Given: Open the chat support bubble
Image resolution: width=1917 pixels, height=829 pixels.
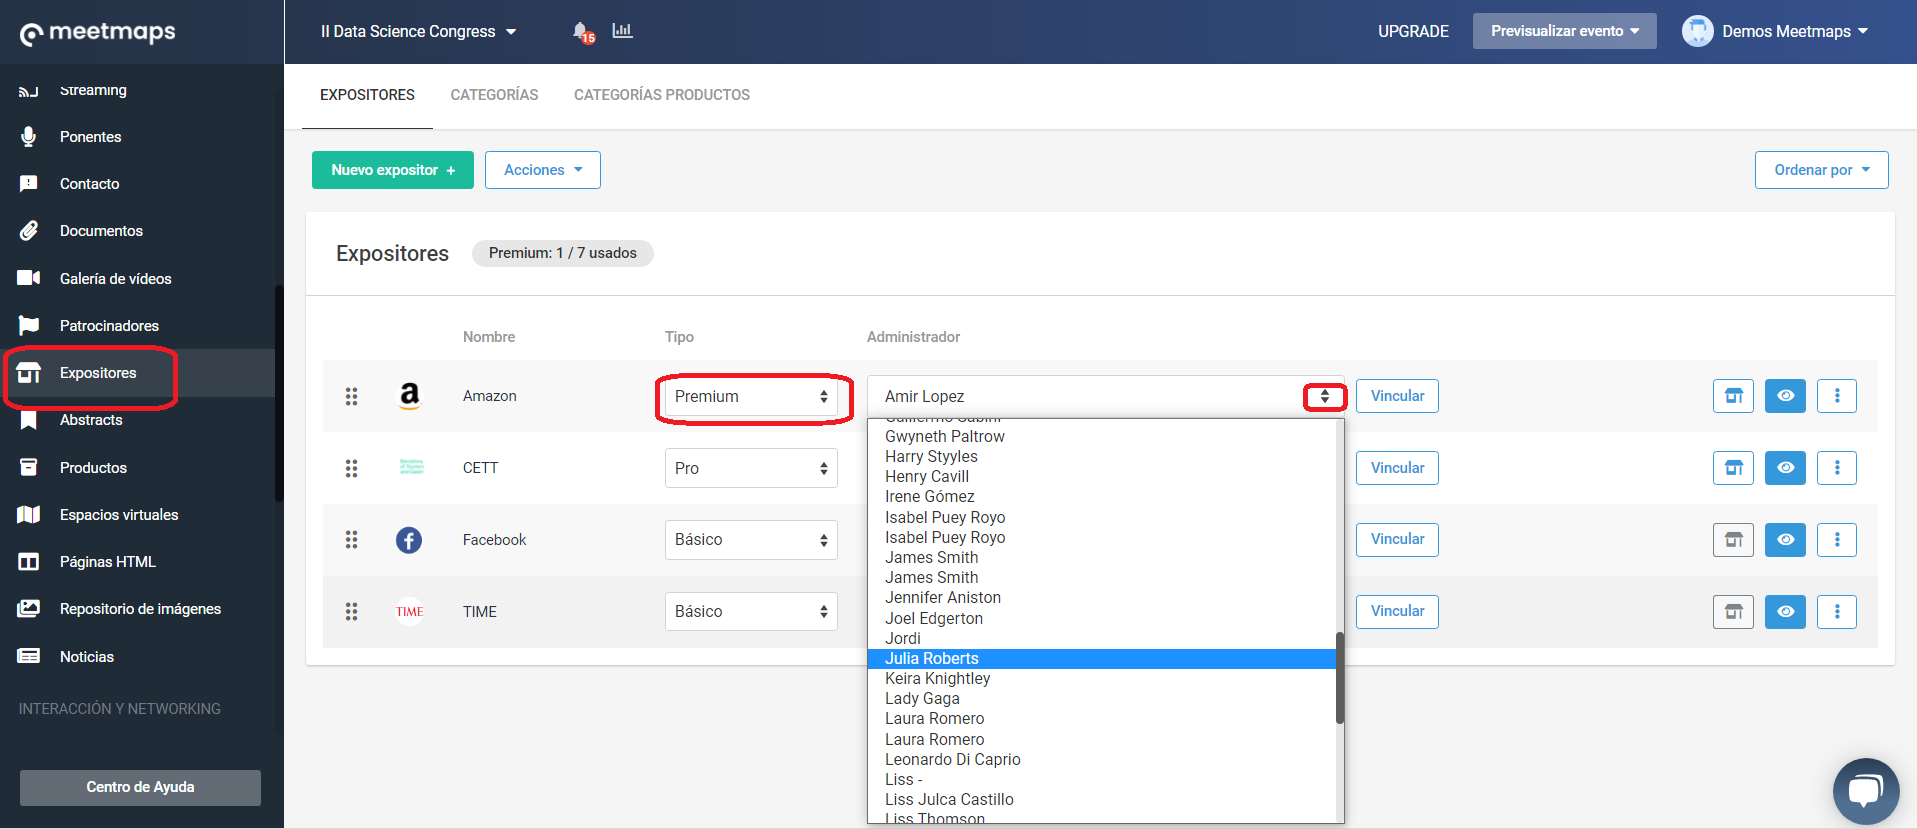Looking at the screenshot, I should [x=1865, y=791].
